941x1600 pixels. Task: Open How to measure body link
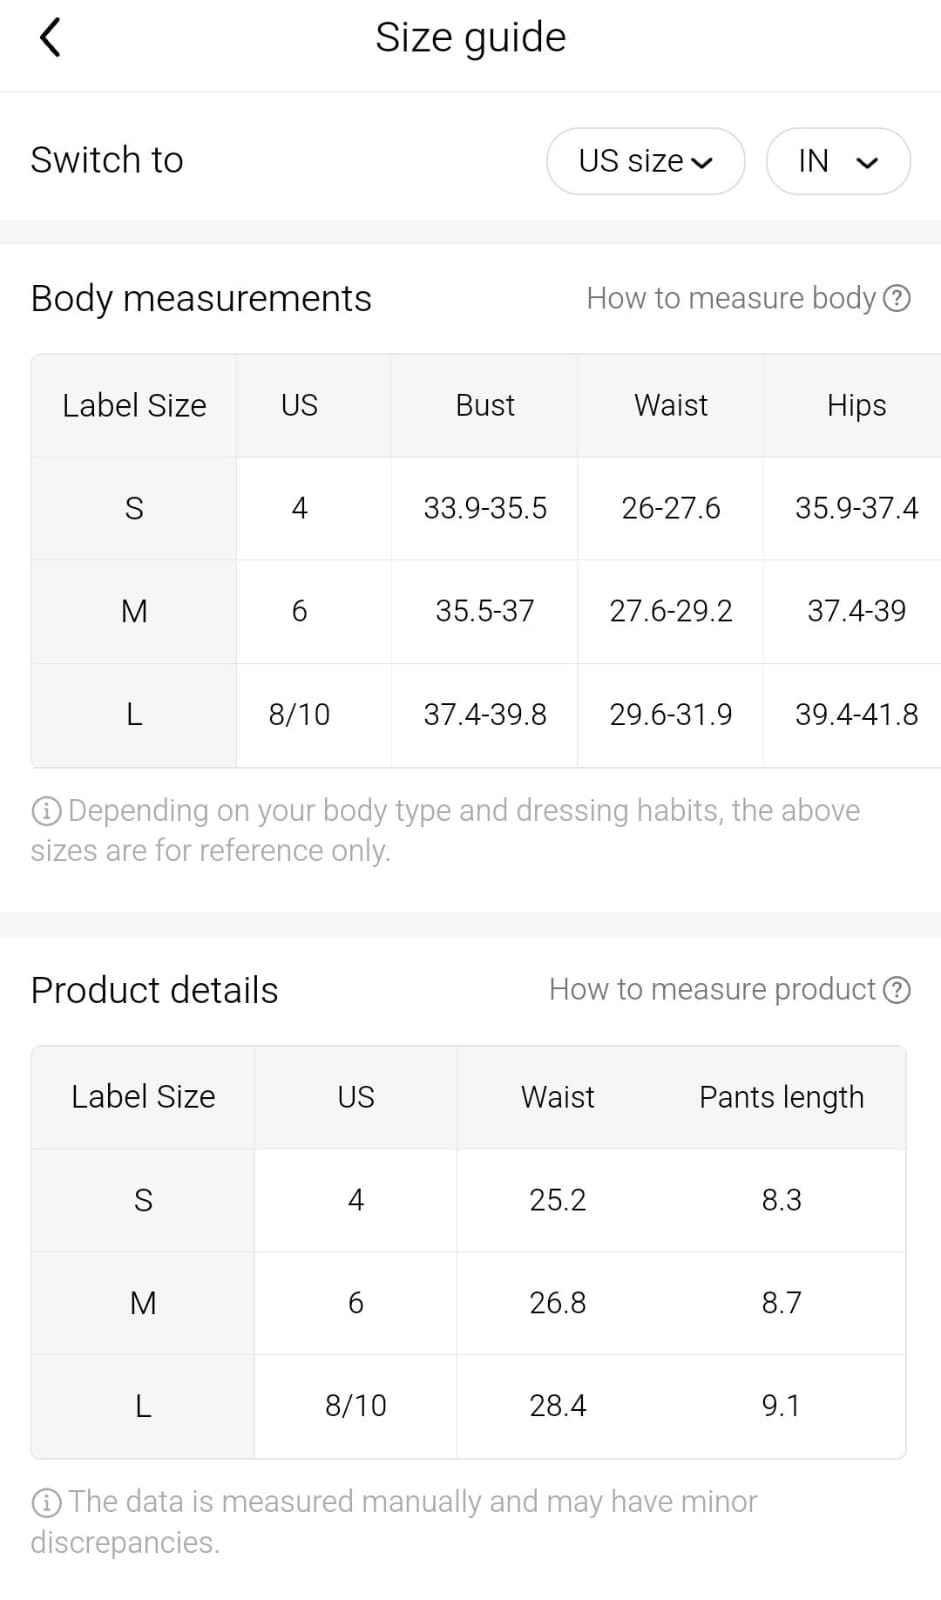pos(730,298)
